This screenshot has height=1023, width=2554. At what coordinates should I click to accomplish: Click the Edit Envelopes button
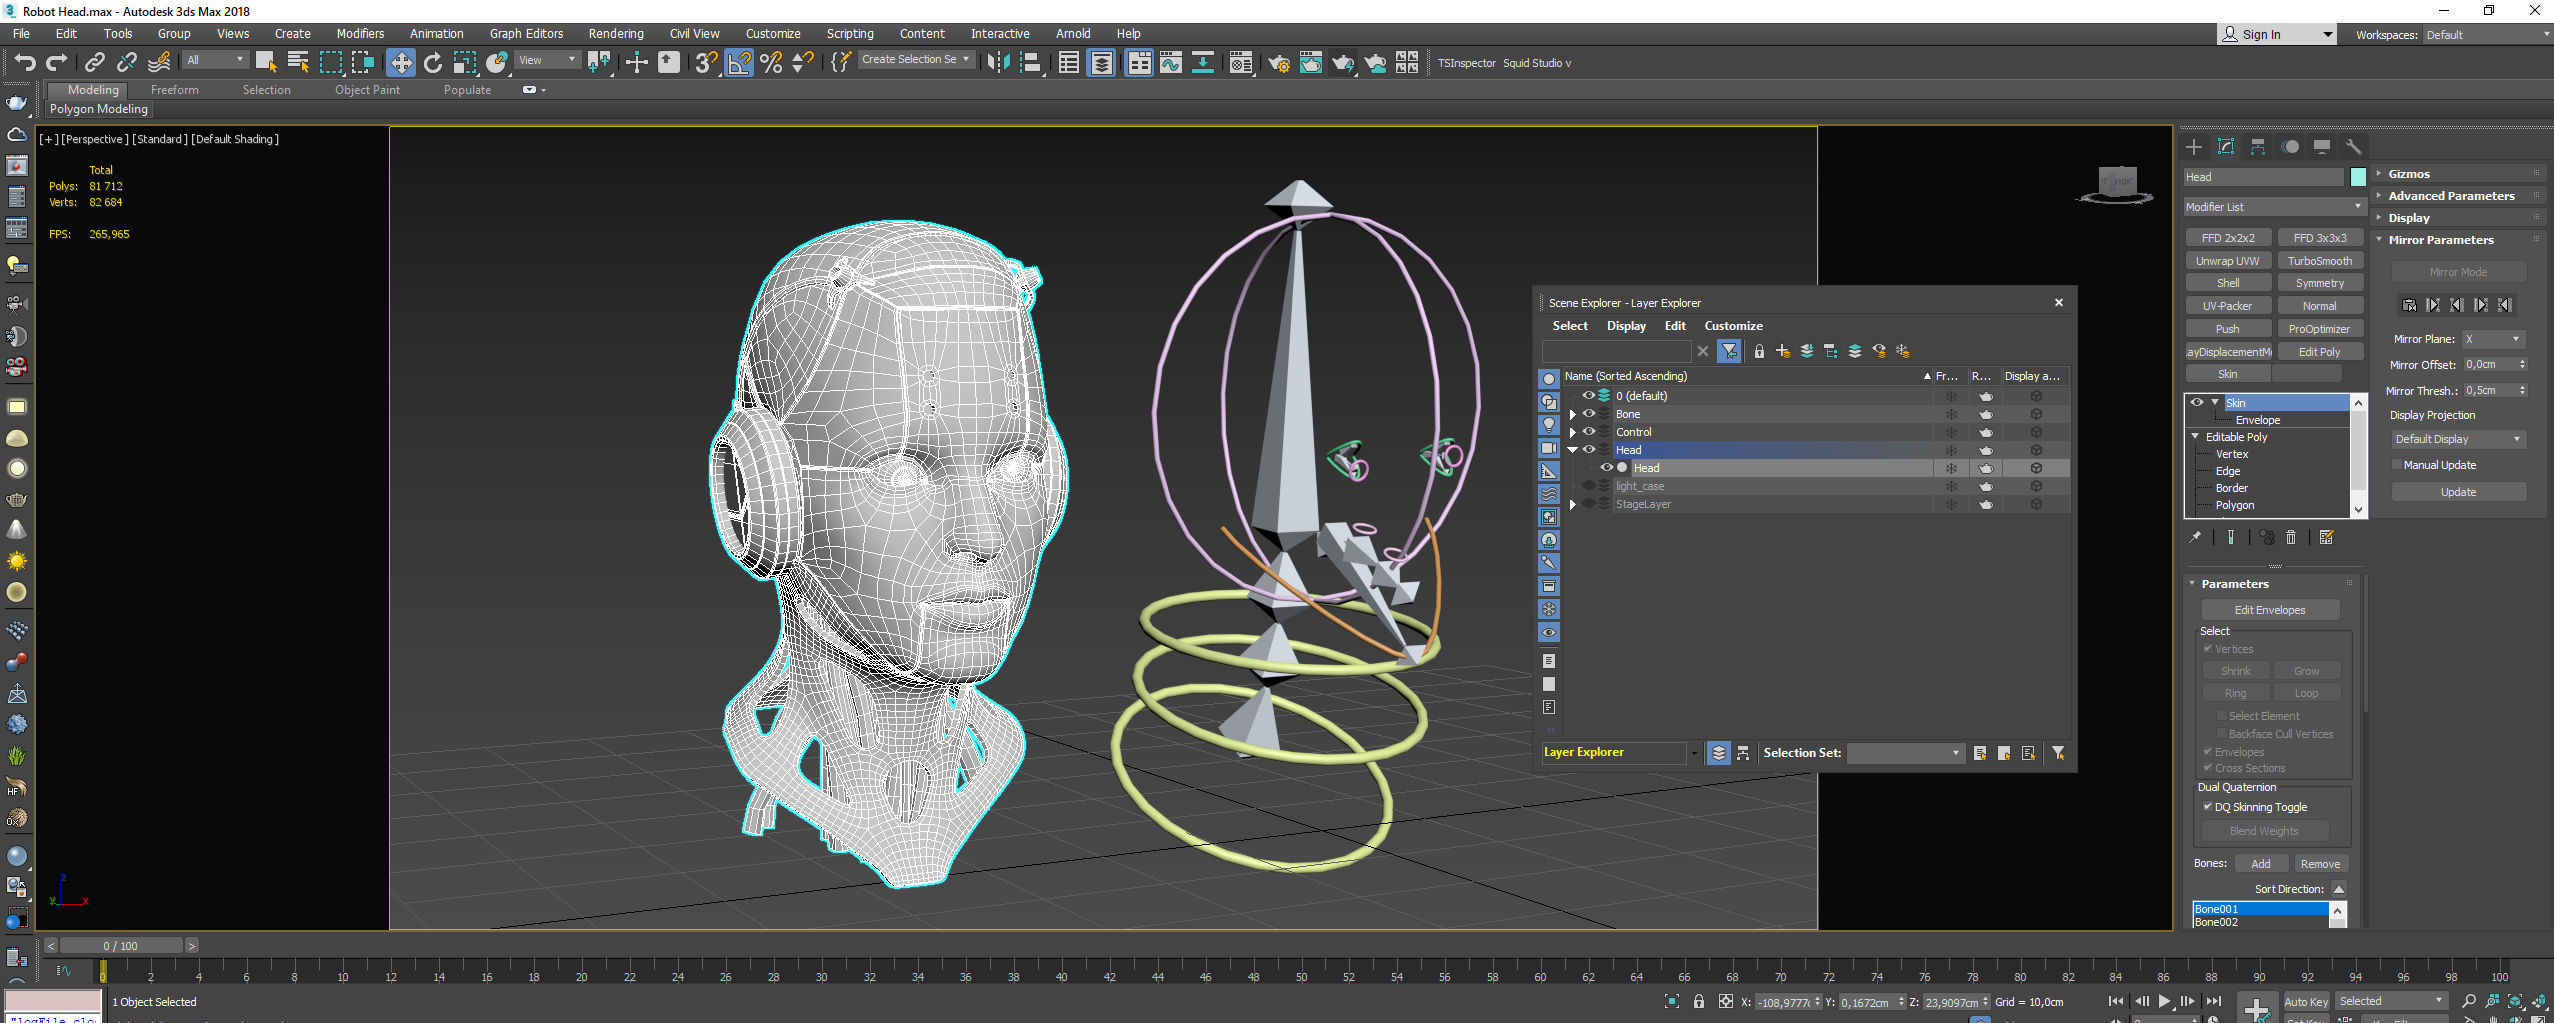[2270, 610]
